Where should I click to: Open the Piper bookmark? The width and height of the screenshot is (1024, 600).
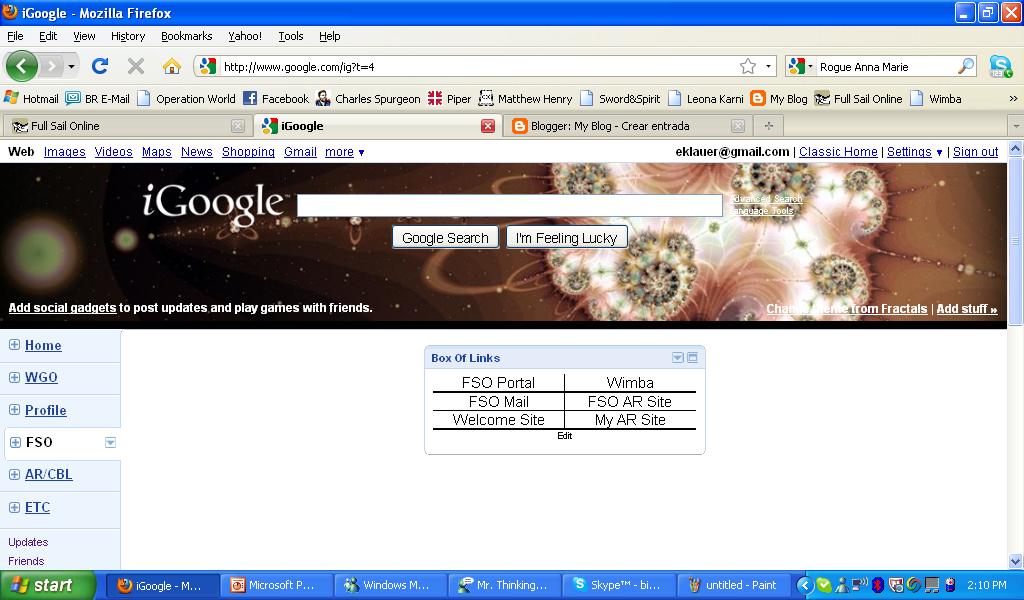pos(449,99)
